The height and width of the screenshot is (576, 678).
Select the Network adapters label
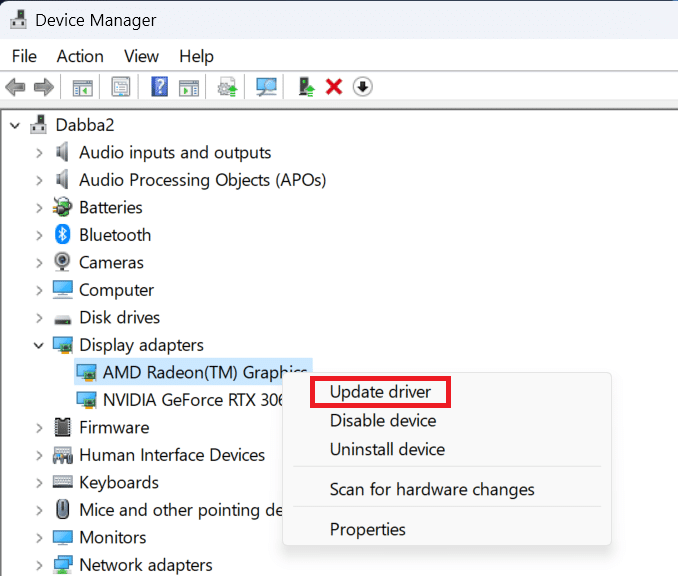[146, 565]
